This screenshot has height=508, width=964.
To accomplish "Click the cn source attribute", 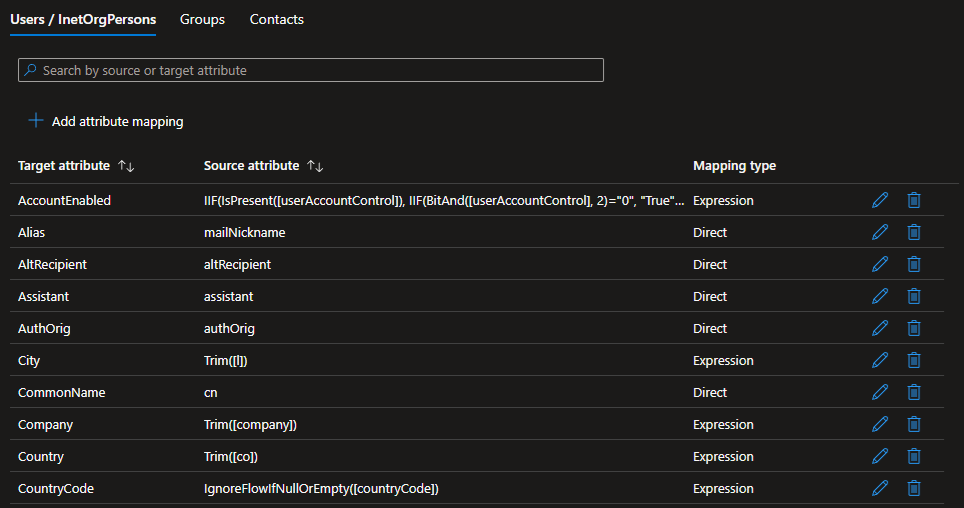I will [x=211, y=392].
